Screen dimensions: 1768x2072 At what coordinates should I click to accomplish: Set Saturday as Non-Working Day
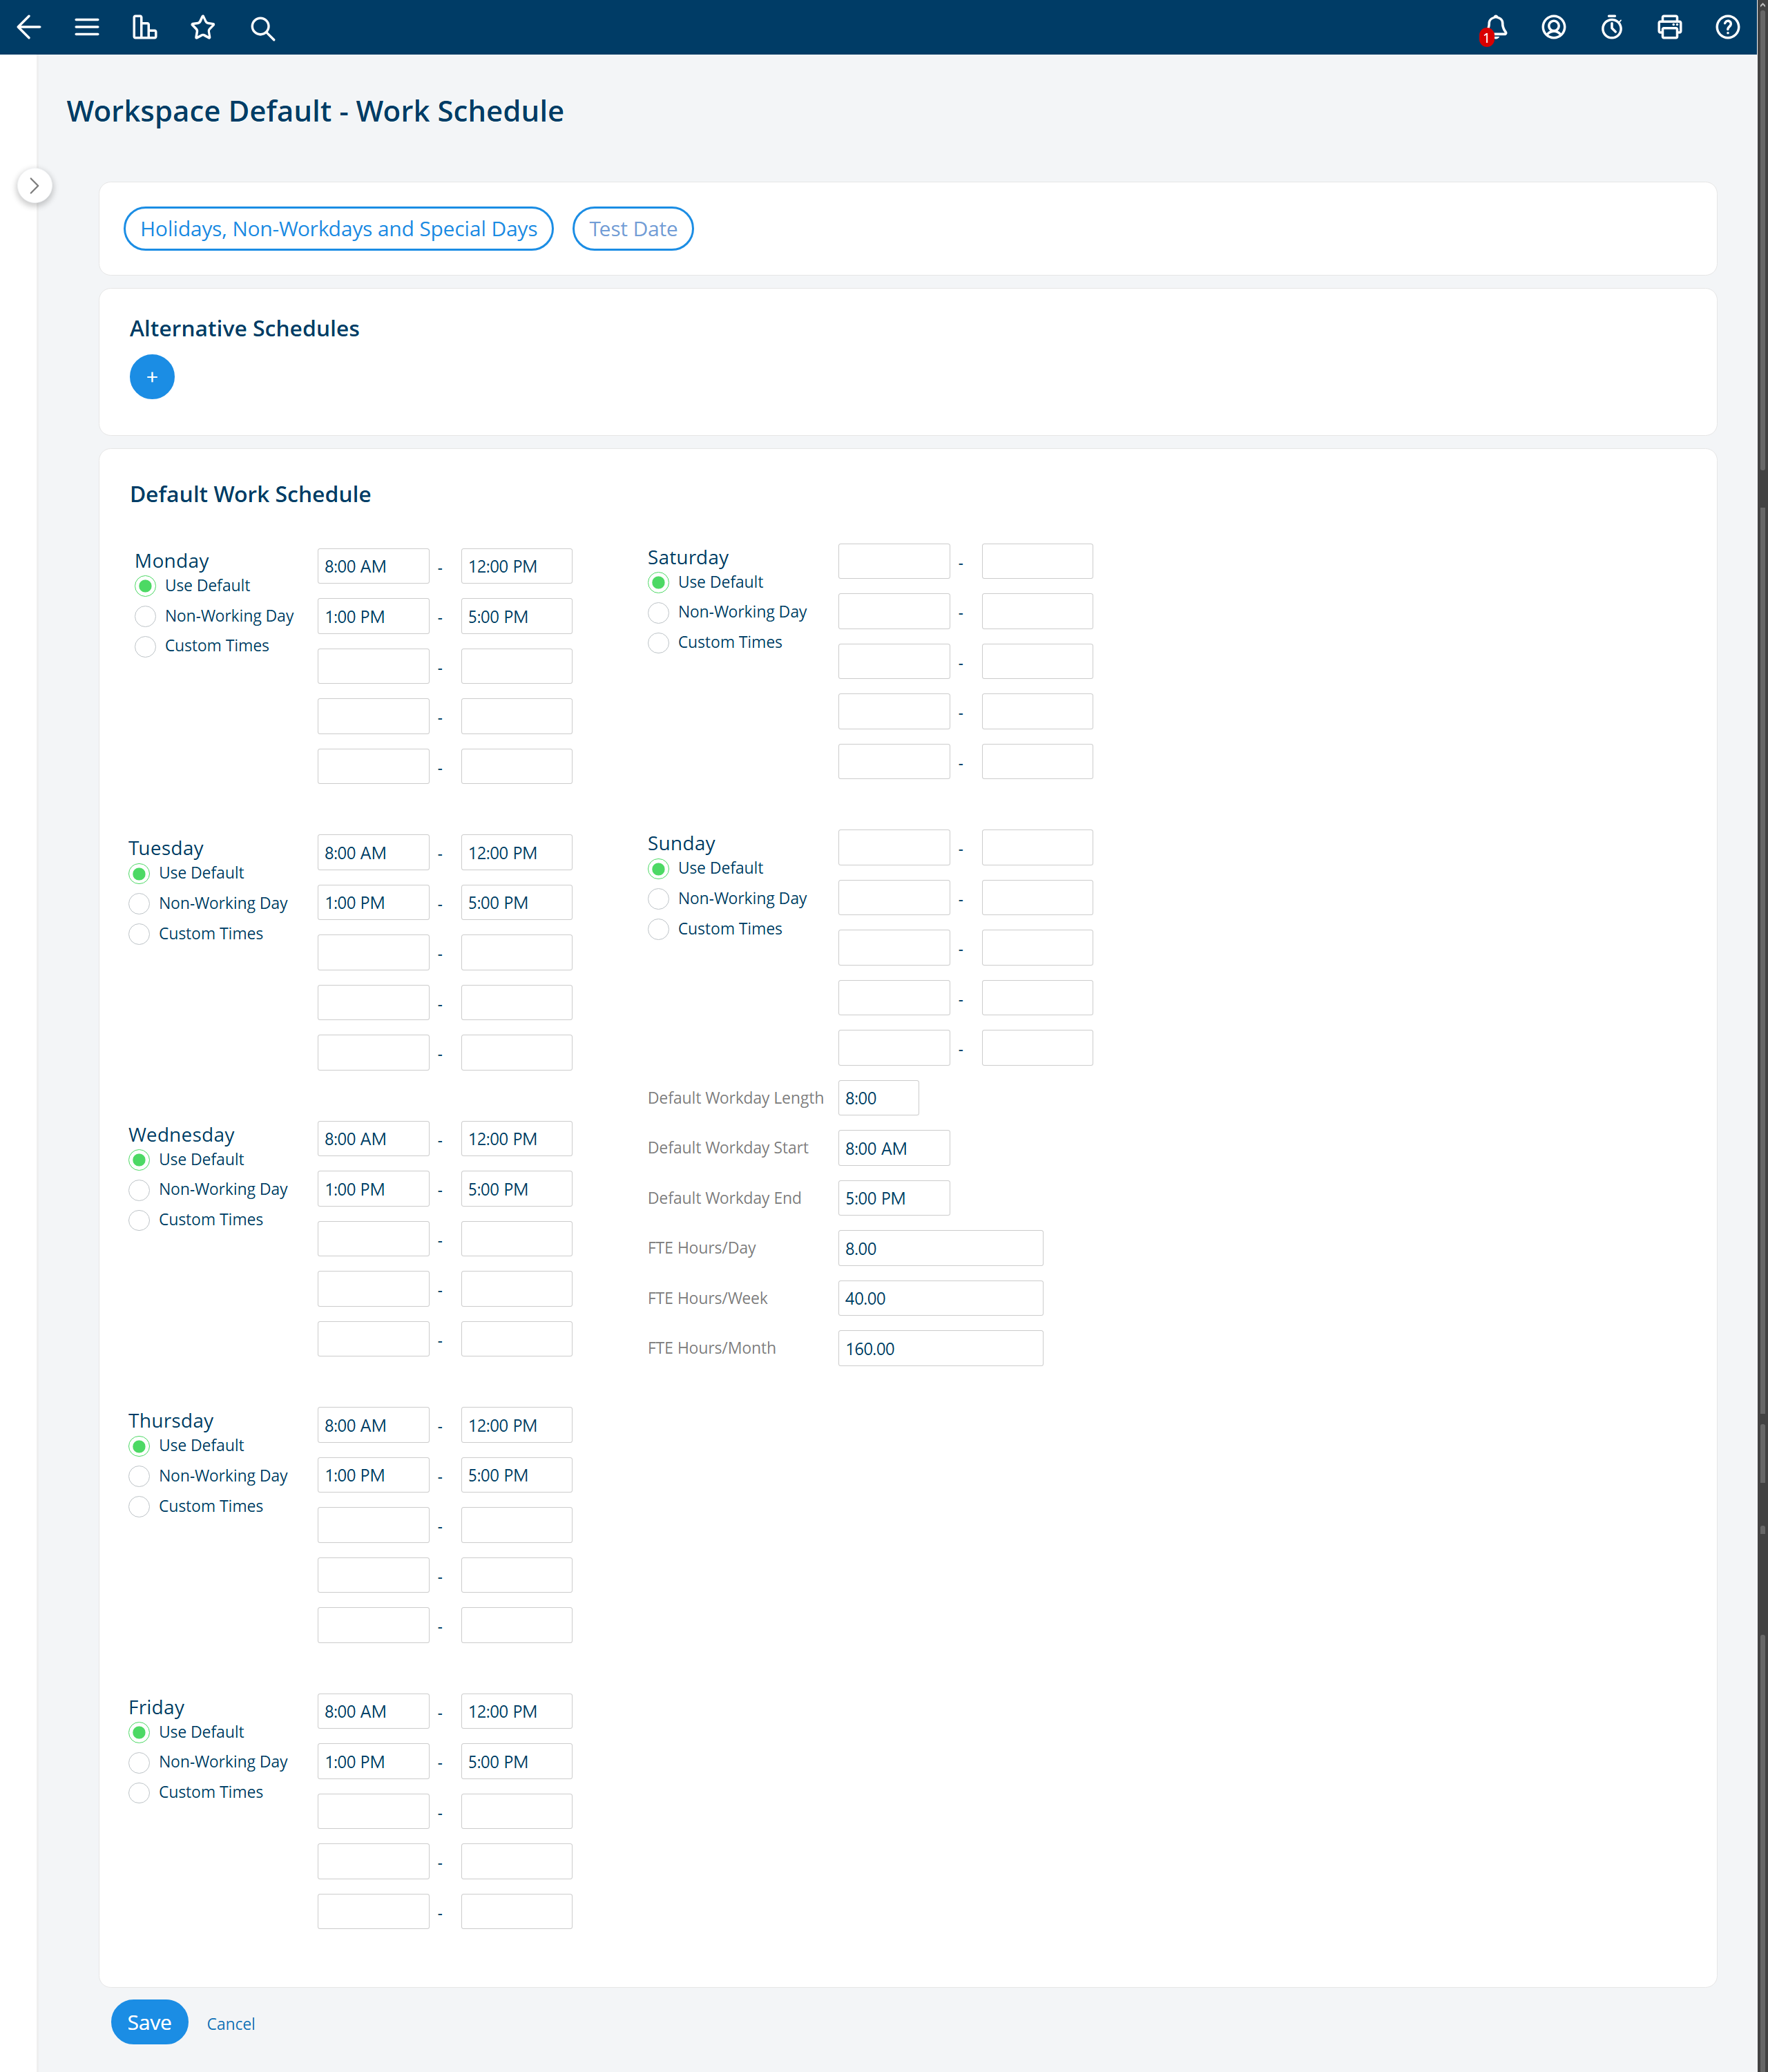[x=658, y=612]
